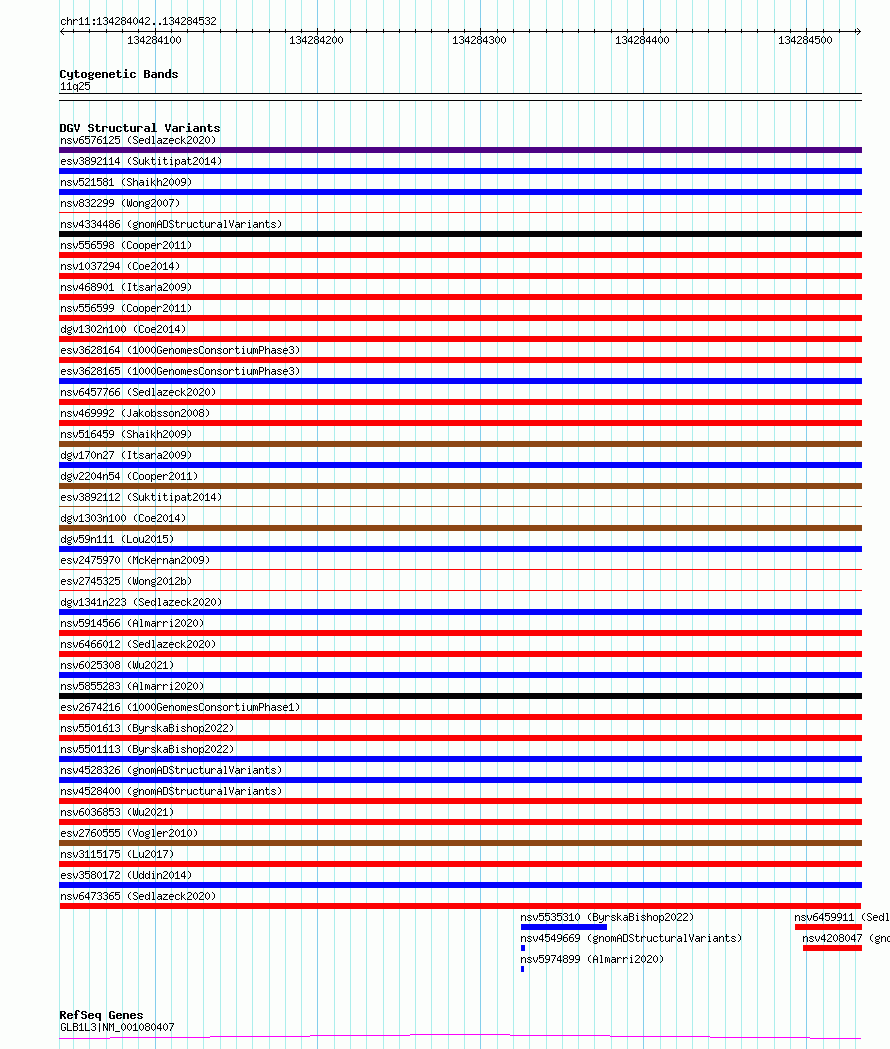Click blue bar under nsv5535310
The width and height of the screenshot is (890, 1049).
[x=563, y=927]
